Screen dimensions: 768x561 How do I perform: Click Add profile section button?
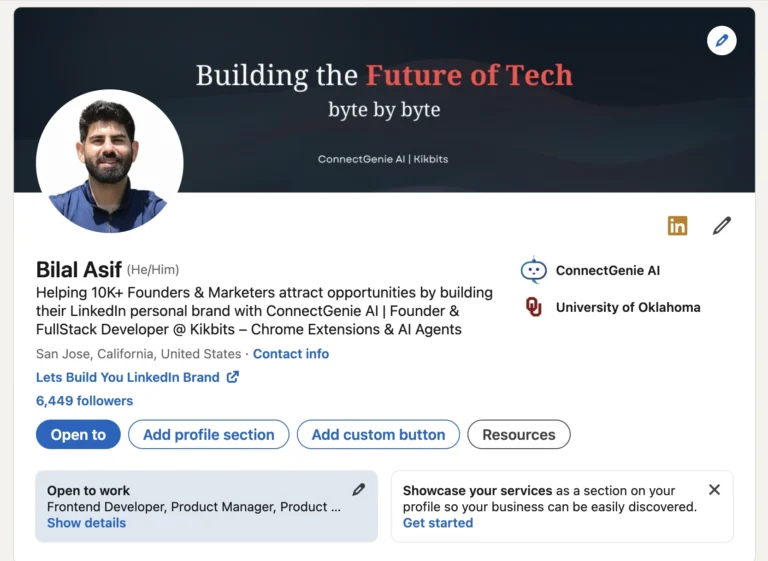209,435
